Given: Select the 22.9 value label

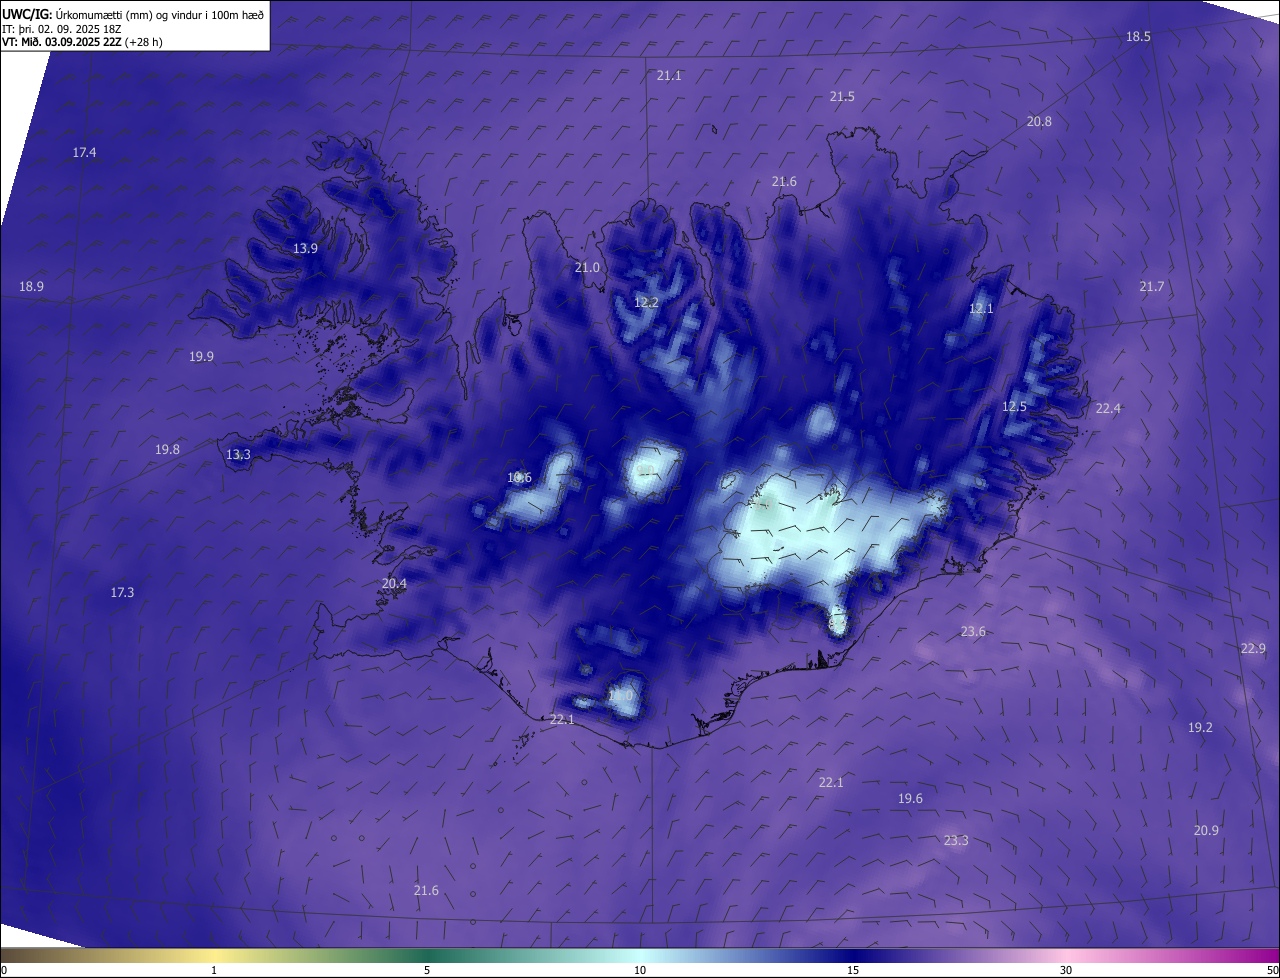Looking at the screenshot, I should [x=1253, y=648].
